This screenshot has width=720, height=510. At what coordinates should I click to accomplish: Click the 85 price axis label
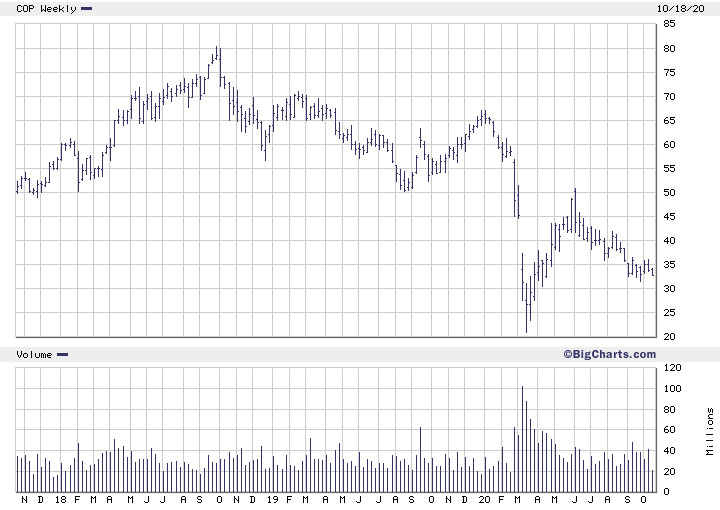pyautogui.click(x=669, y=24)
